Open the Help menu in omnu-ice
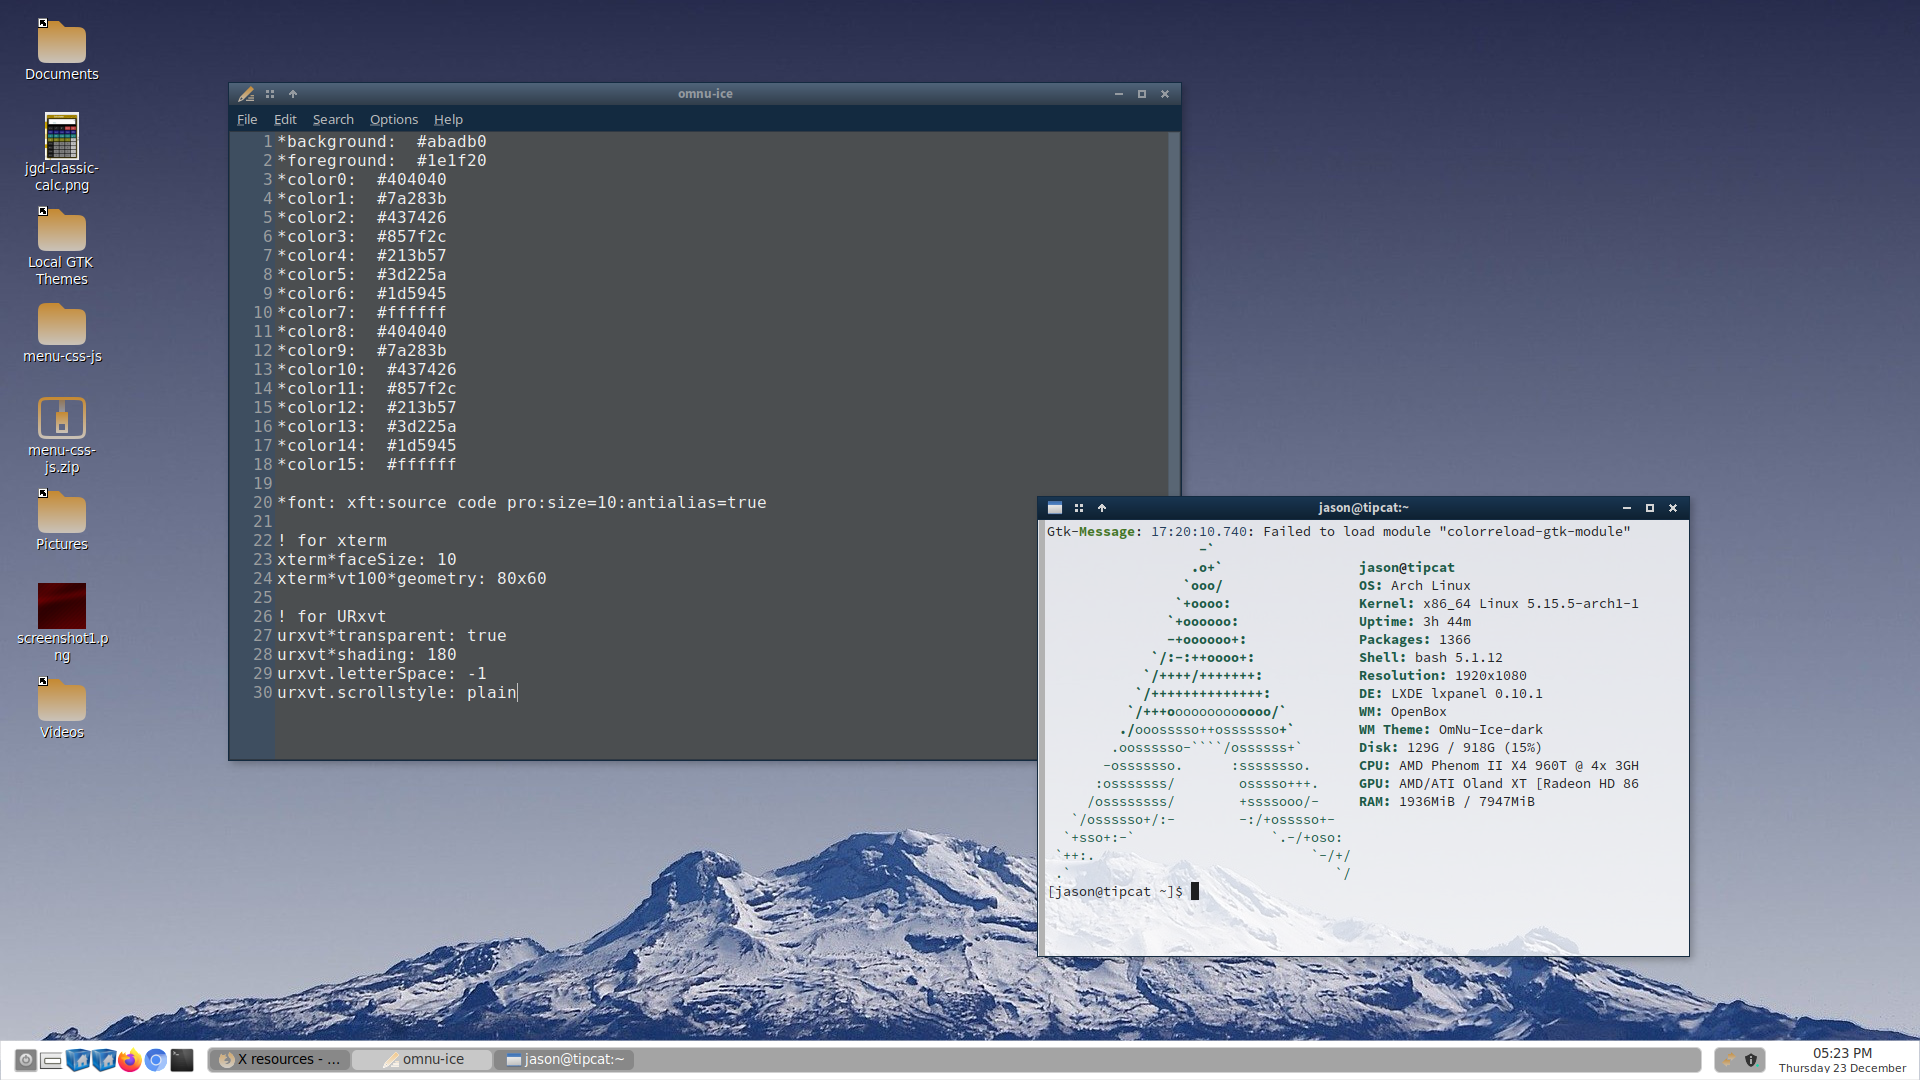The height and width of the screenshot is (1080, 1920). tap(448, 119)
